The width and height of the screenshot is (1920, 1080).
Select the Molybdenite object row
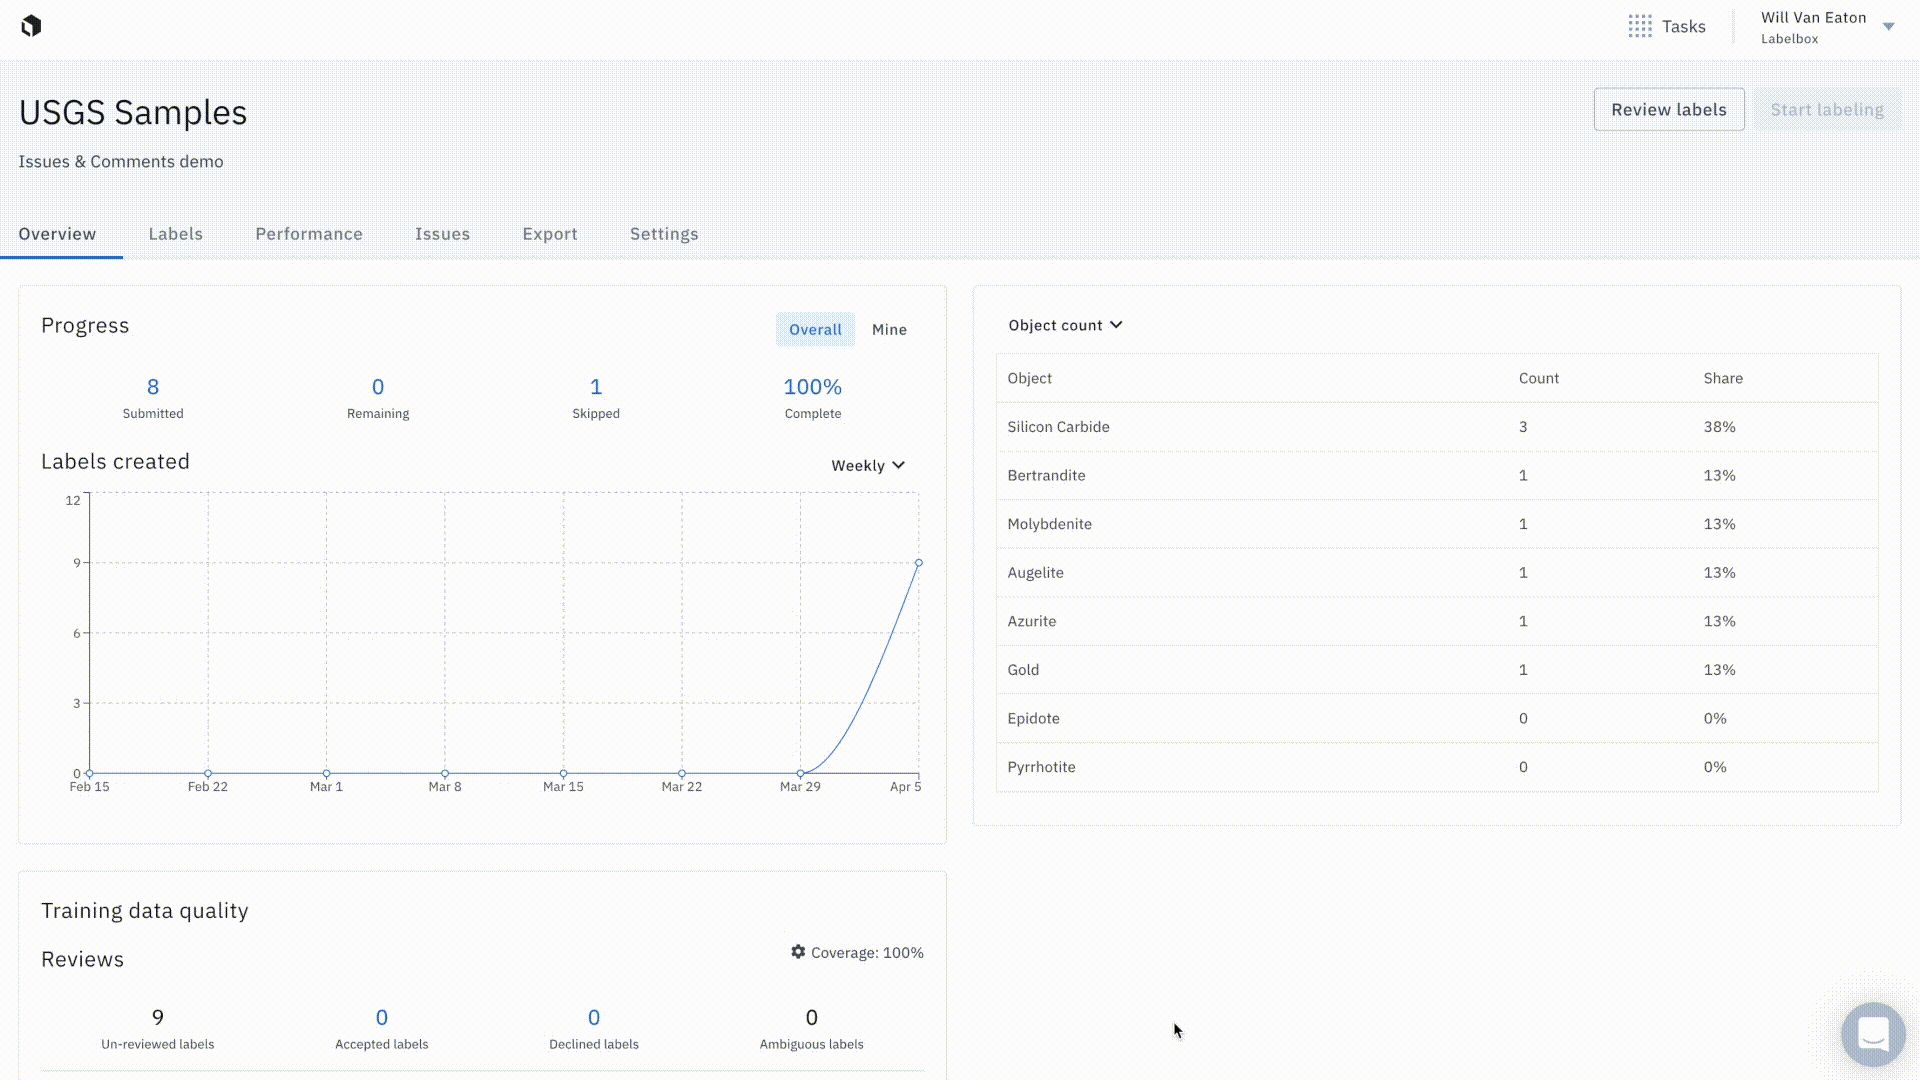point(1437,524)
